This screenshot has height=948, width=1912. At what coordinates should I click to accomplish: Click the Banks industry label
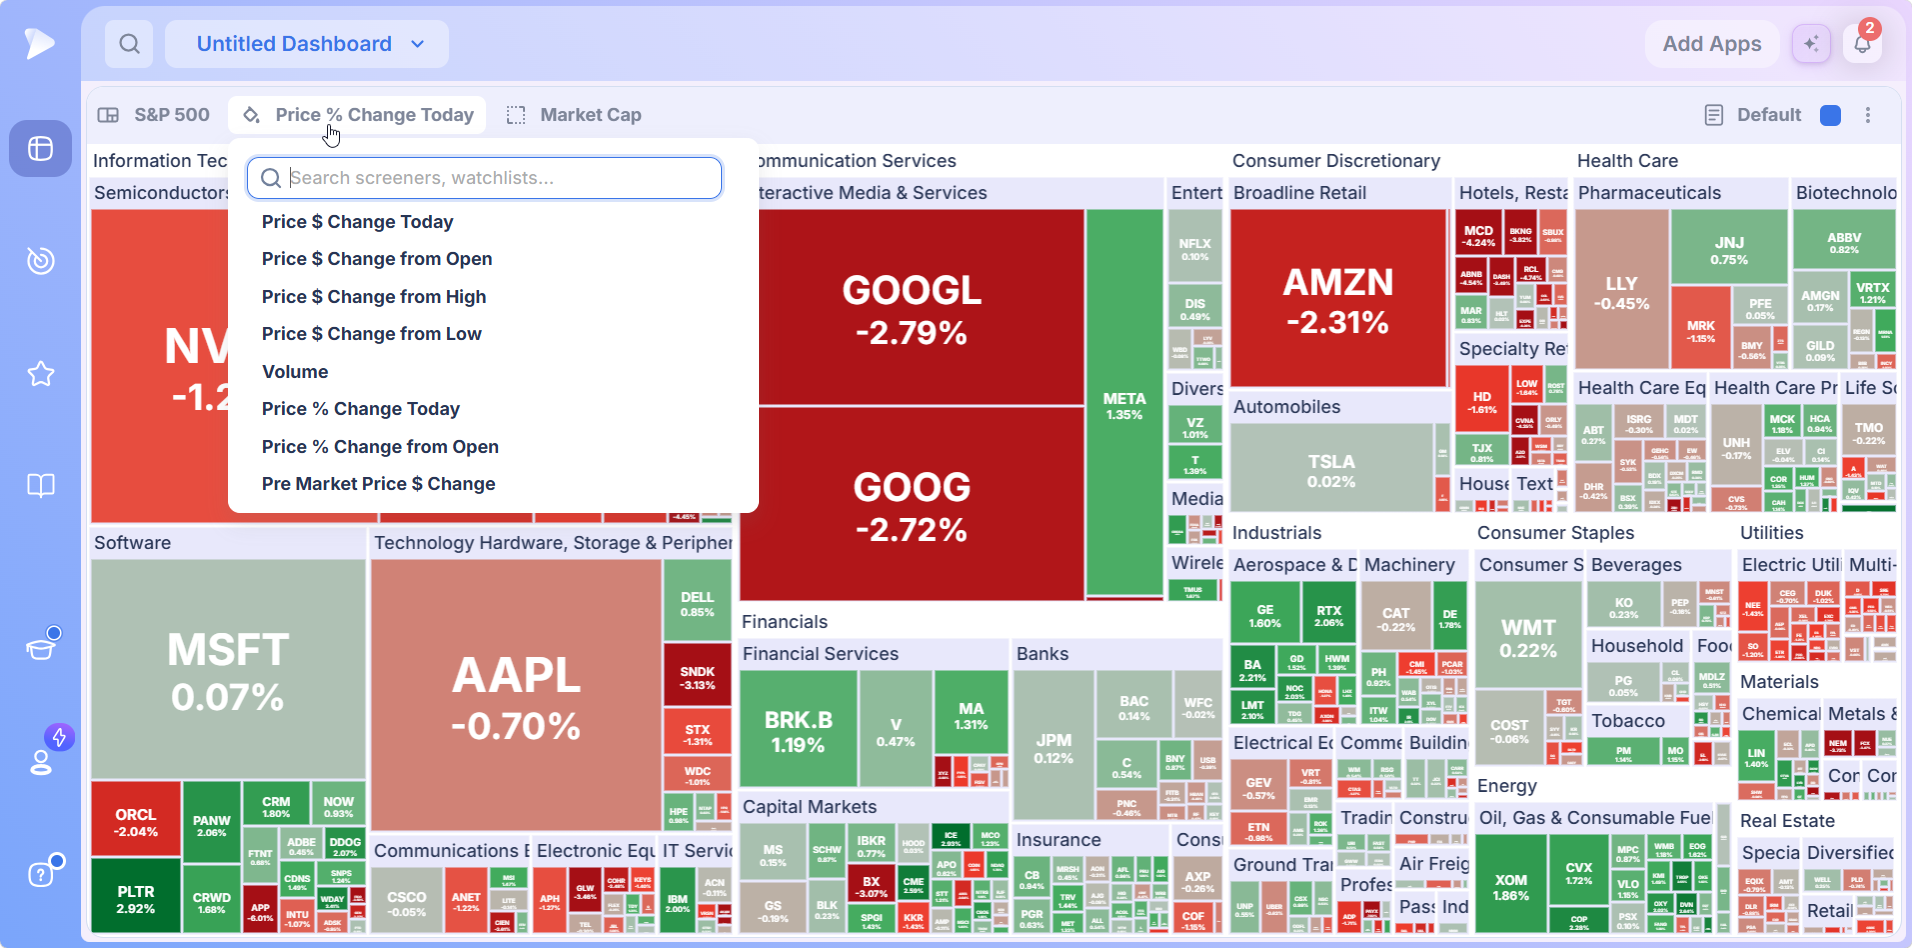[x=1042, y=654]
